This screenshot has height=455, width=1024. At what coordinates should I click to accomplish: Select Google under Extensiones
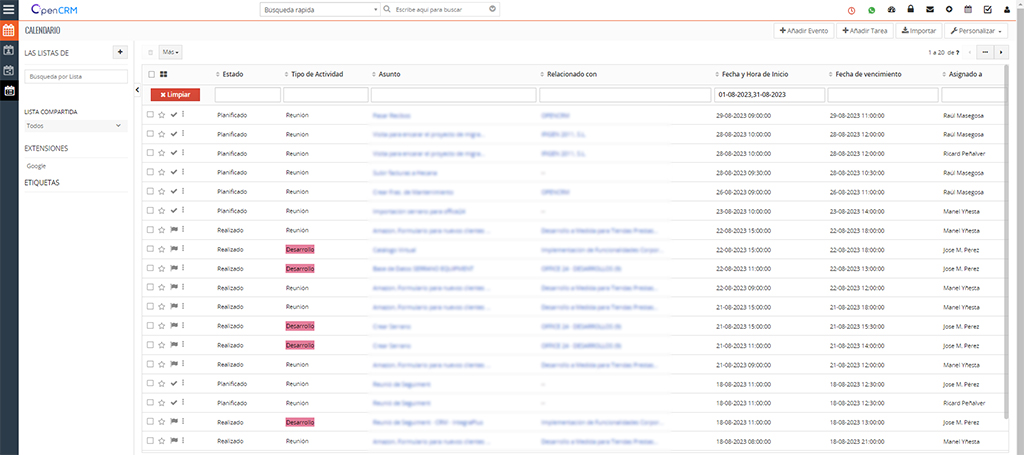[x=37, y=166]
